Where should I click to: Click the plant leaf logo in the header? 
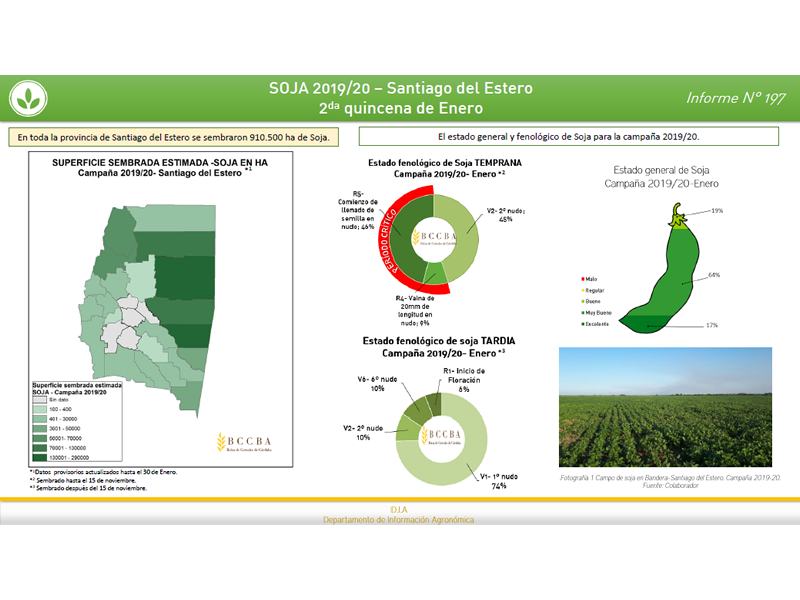coord(28,98)
